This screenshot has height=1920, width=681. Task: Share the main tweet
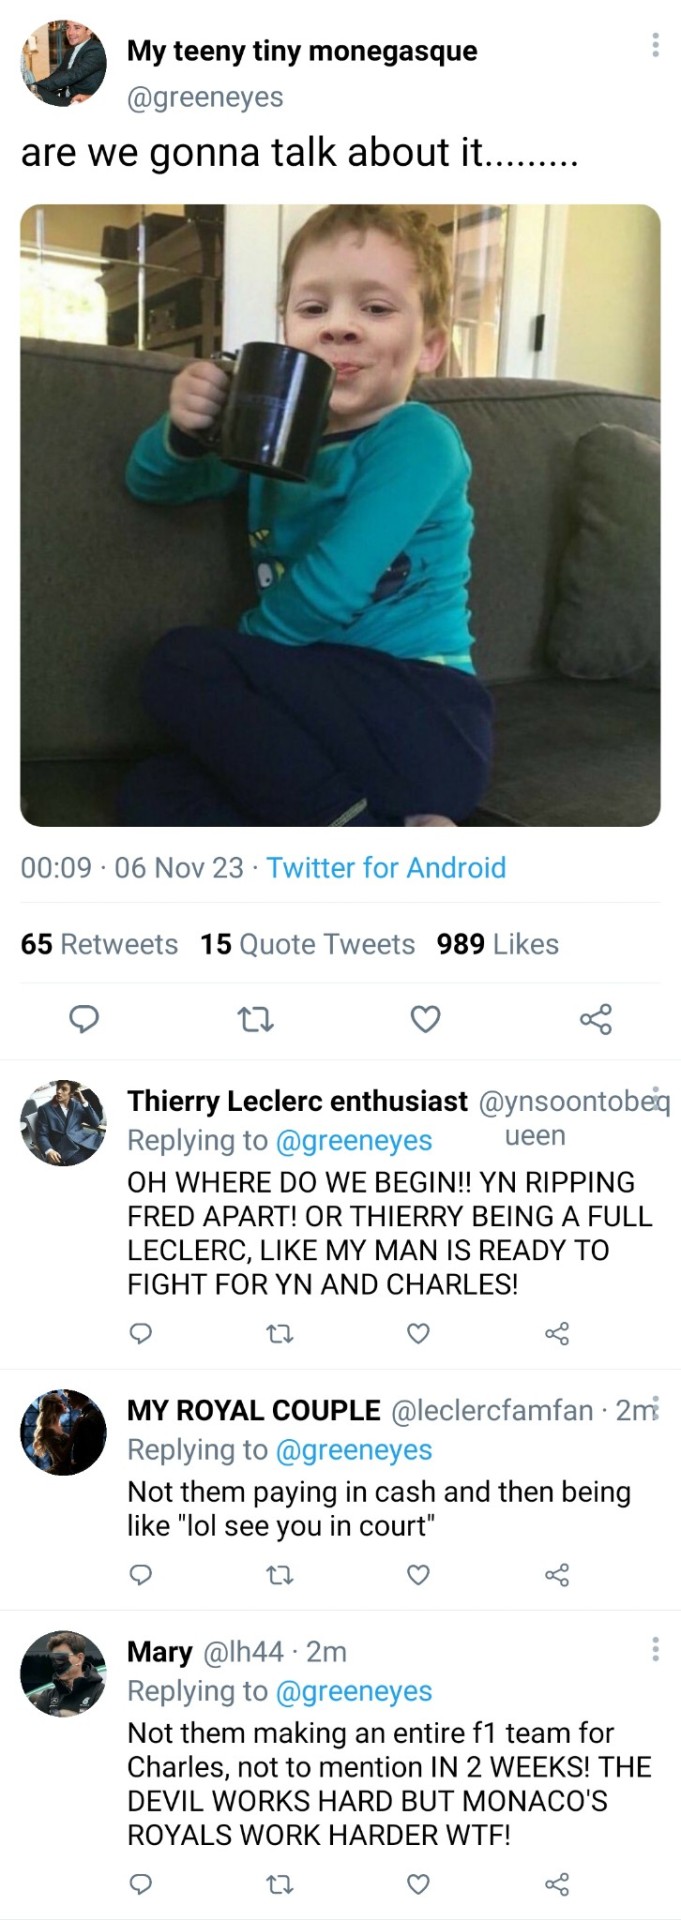coord(596,1019)
